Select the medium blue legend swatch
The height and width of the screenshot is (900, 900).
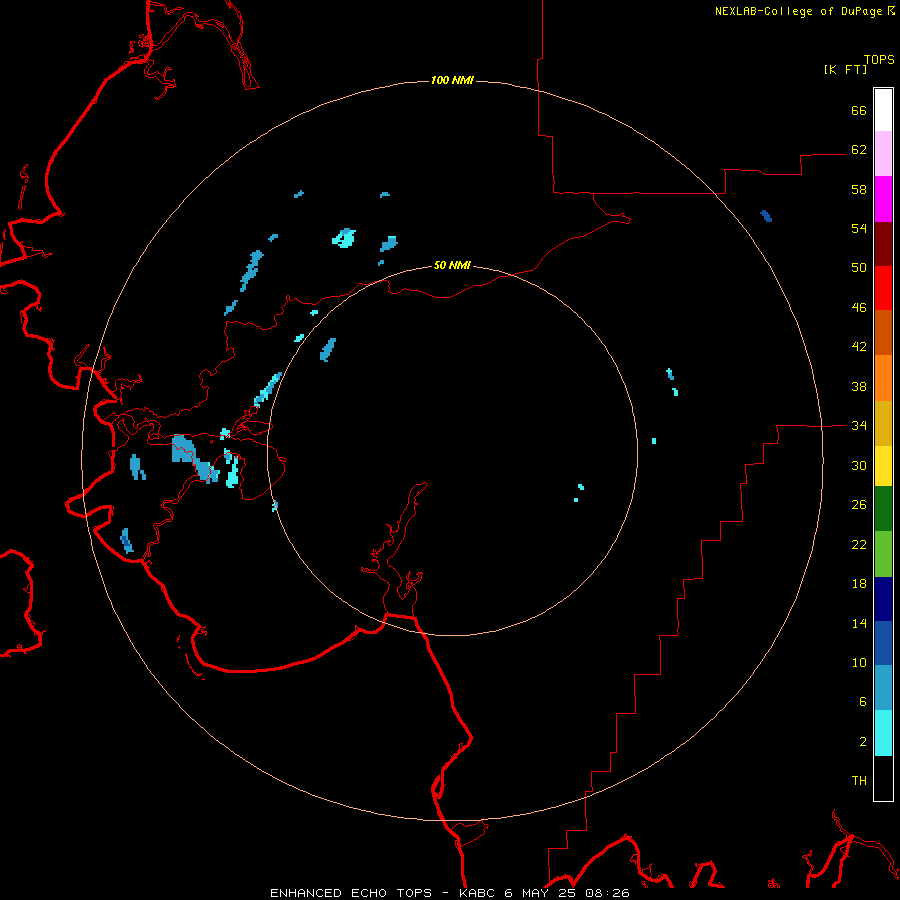(x=883, y=643)
